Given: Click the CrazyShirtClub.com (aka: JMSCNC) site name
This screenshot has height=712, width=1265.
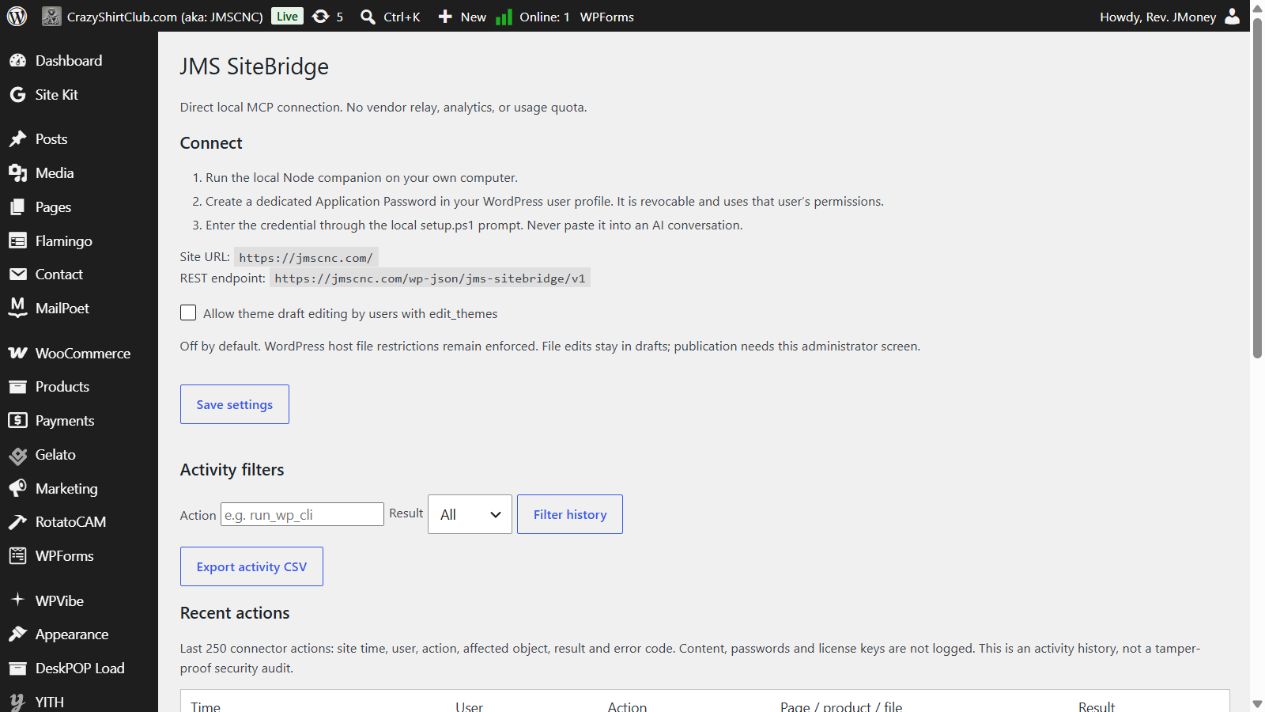Looking at the screenshot, I should pos(165,16).
